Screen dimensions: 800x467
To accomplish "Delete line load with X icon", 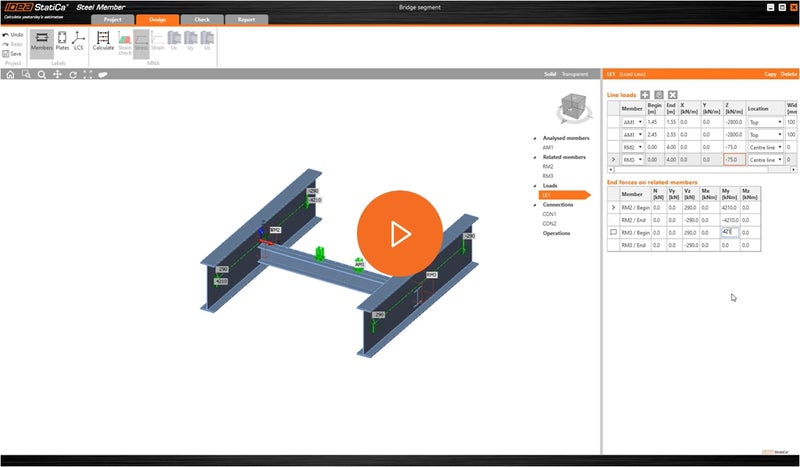I will click(672, 95).
